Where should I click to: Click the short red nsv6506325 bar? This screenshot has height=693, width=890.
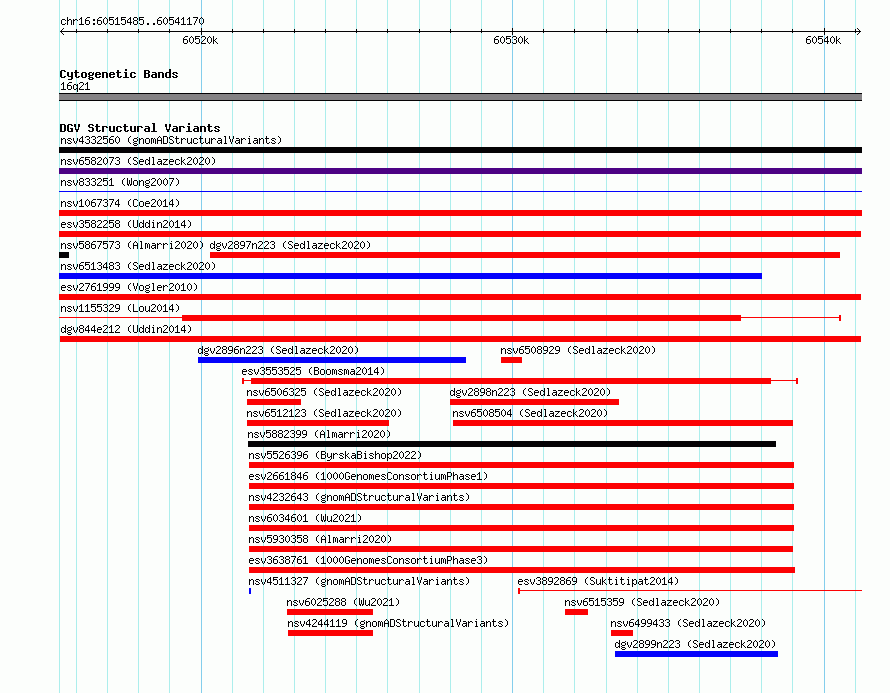[x=274, y=402]
